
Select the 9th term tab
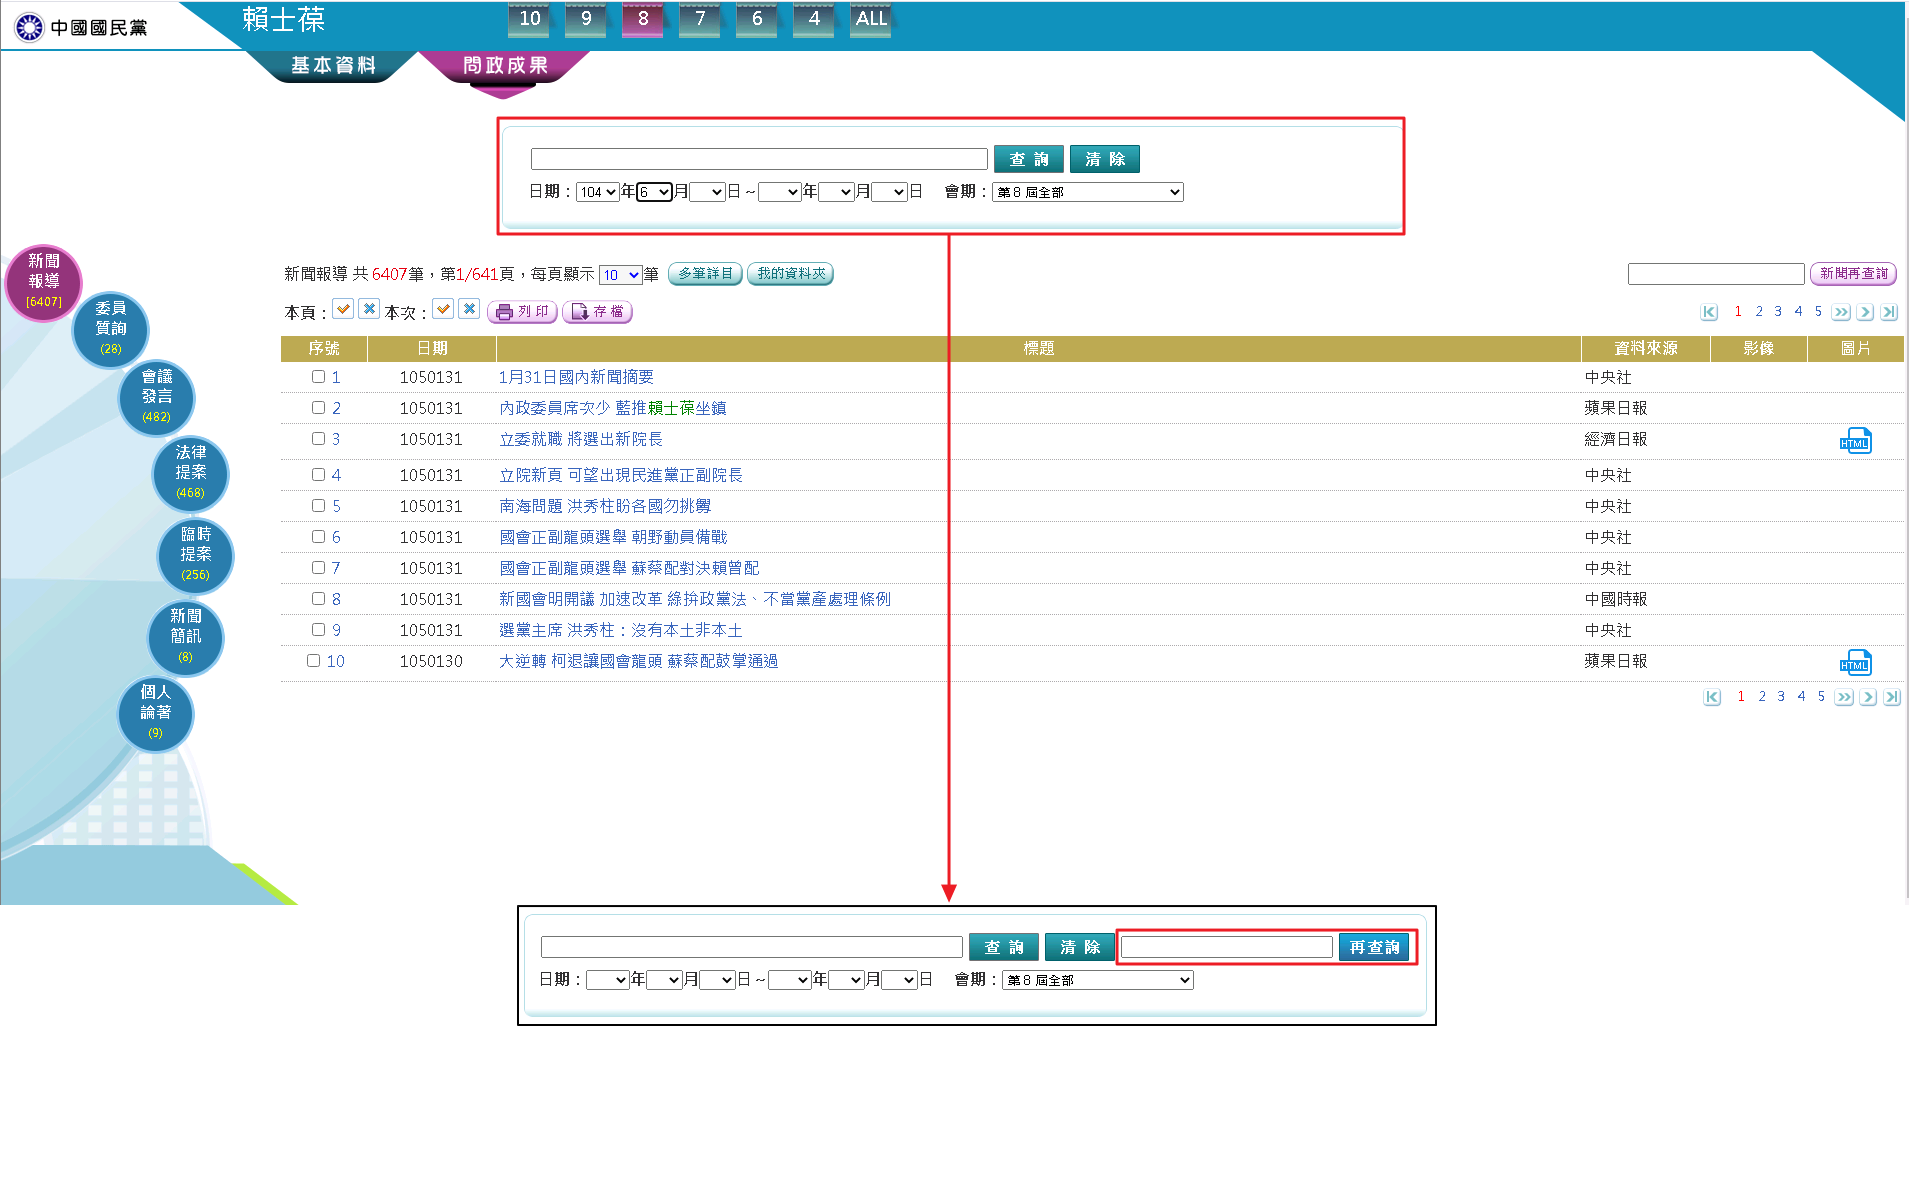tap(586, 19)
